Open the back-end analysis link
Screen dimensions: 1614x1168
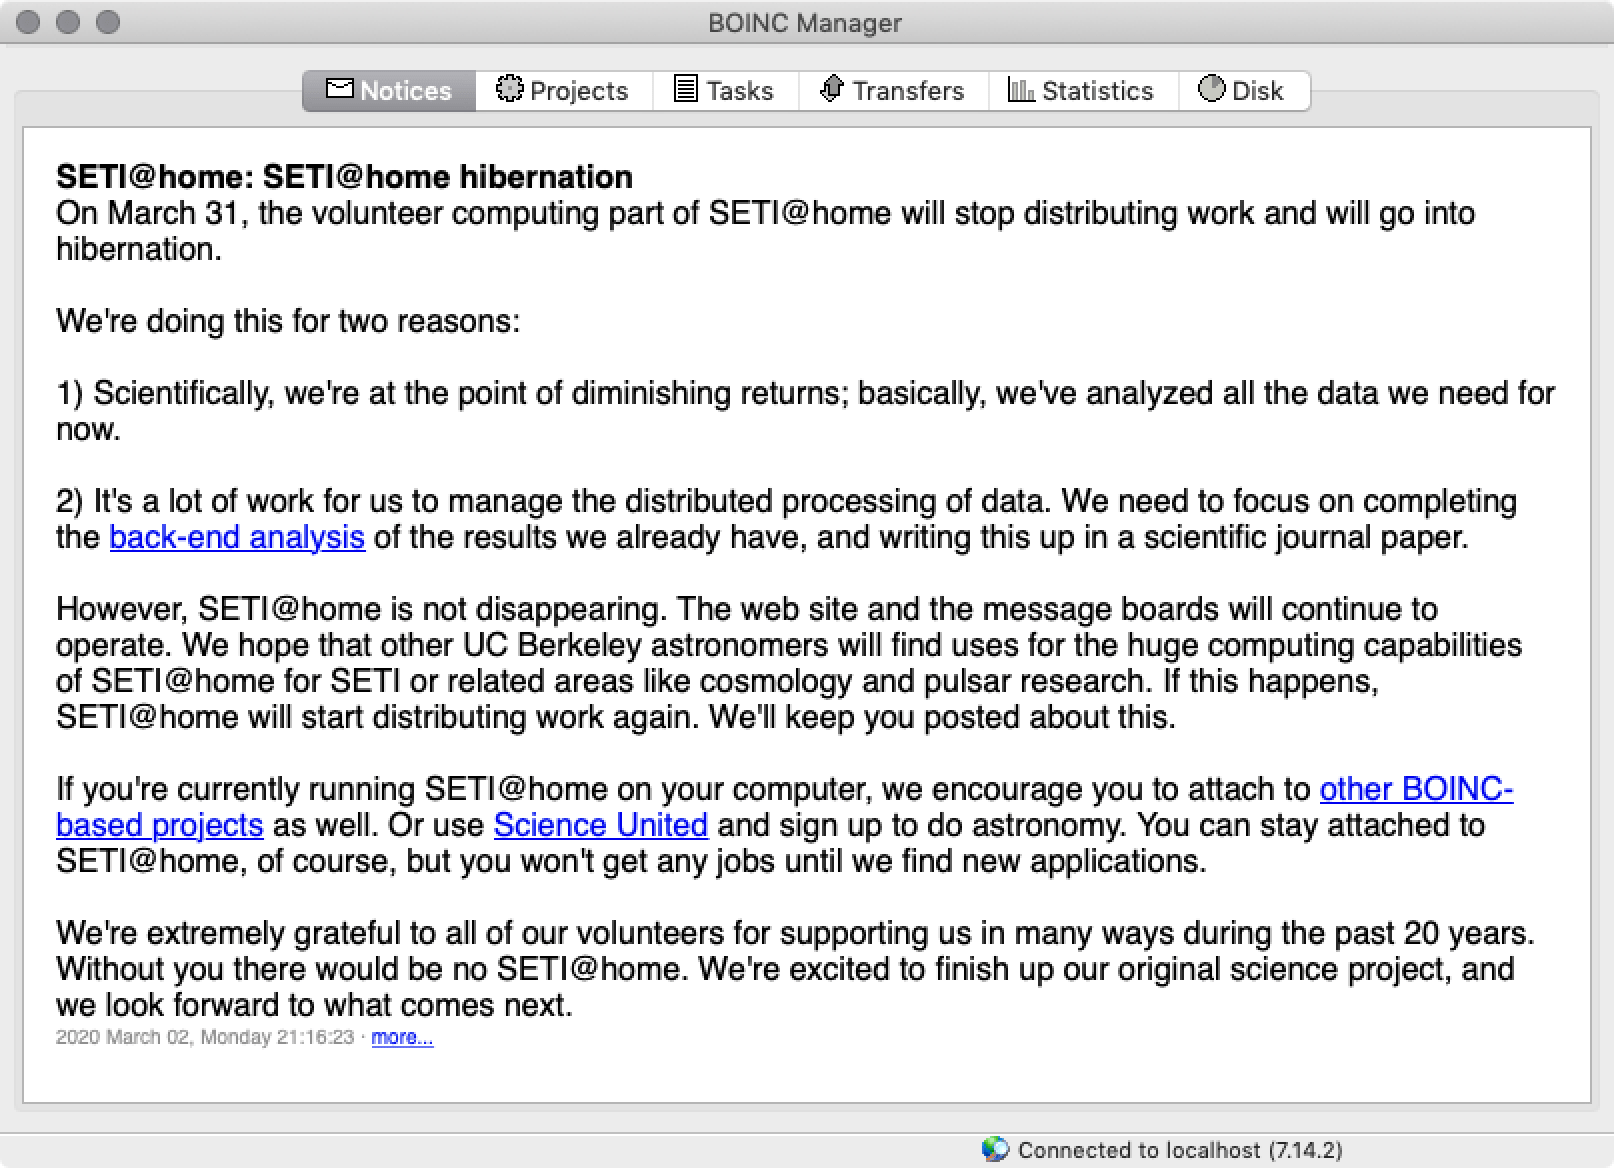coord(236,537)
